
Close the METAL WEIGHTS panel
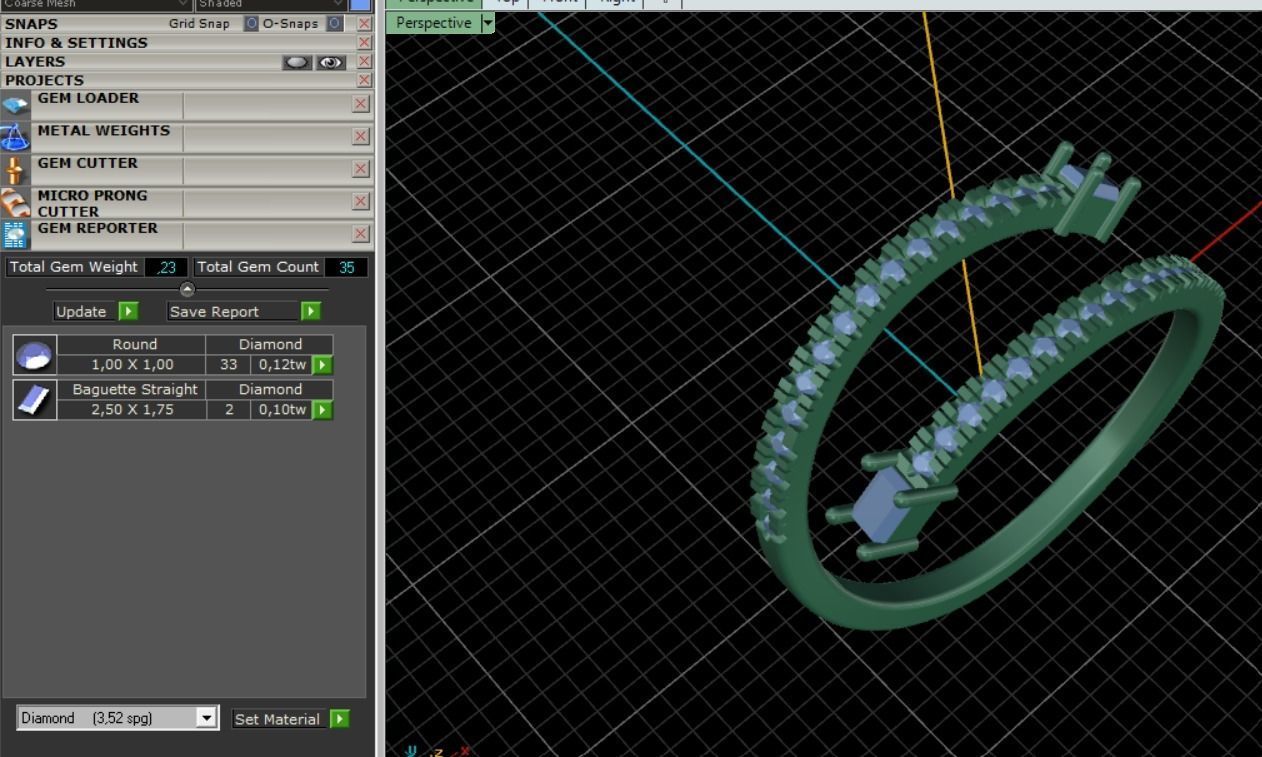click(x=361, y=136)
